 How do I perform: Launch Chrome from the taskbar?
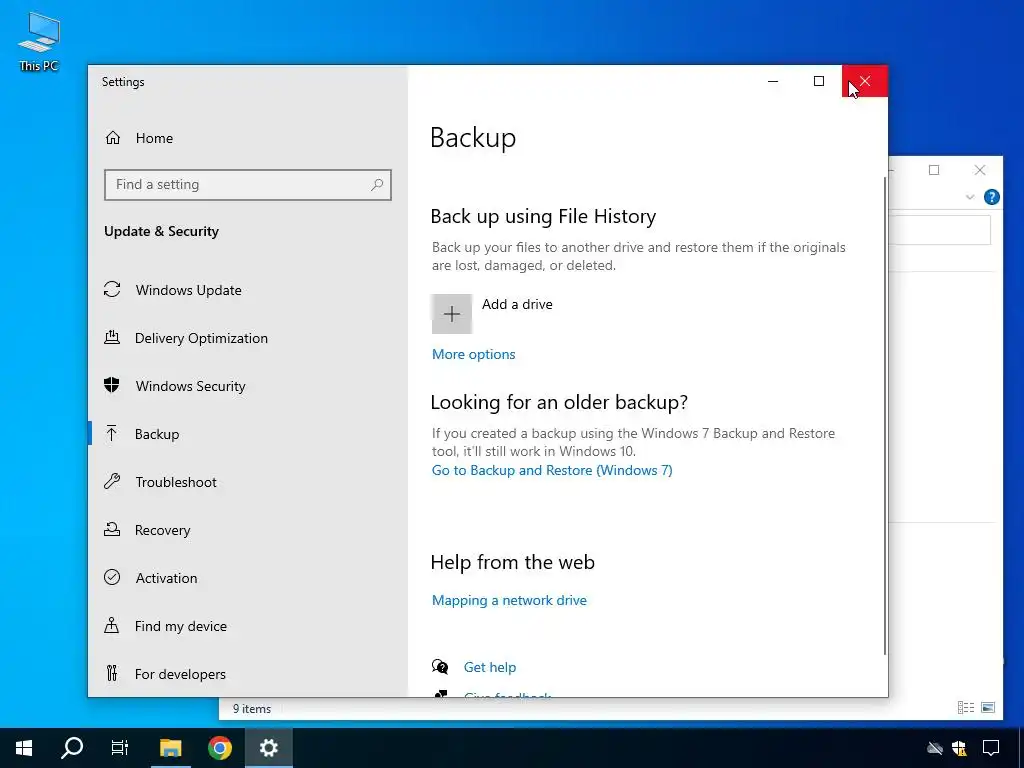[219, 748]
